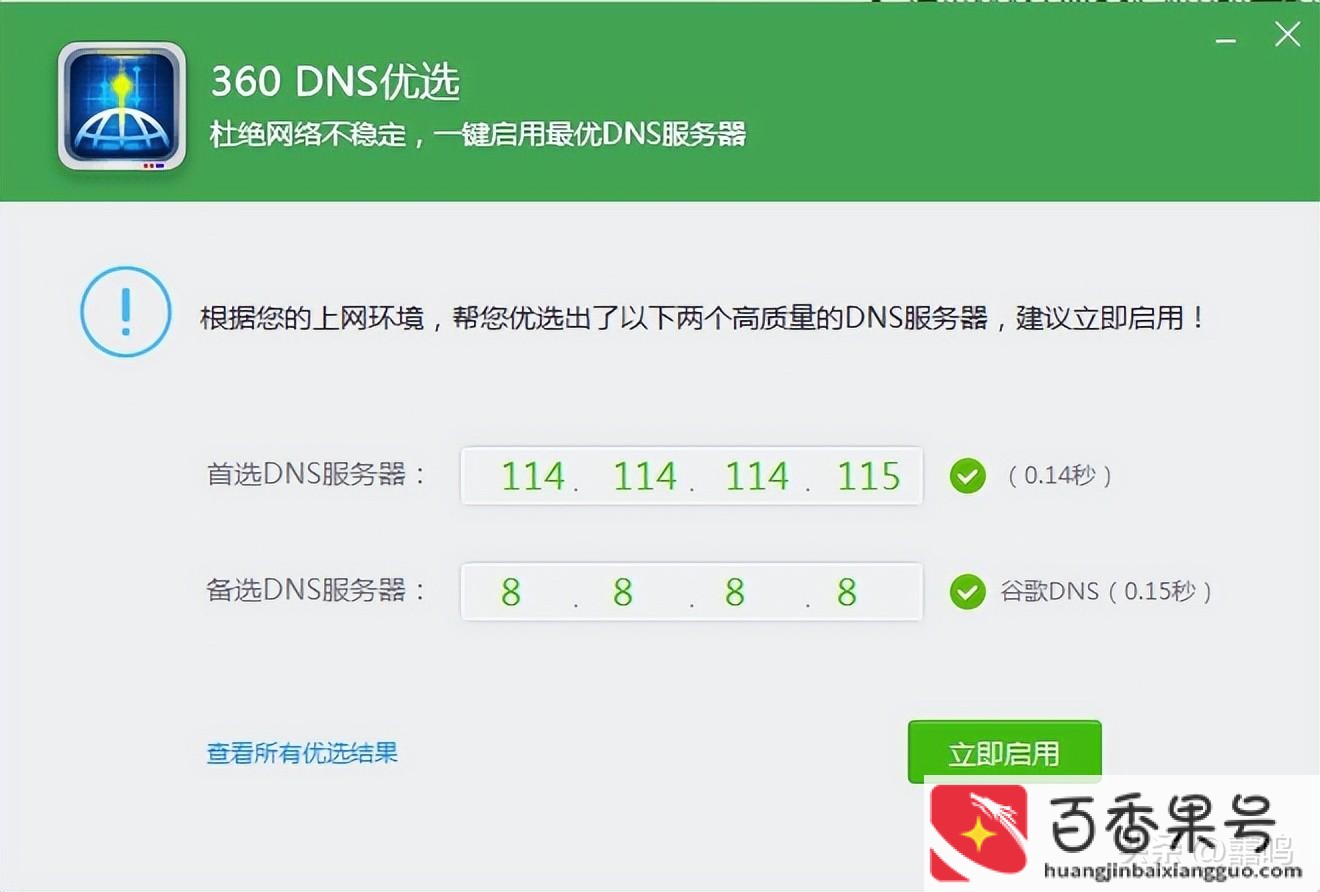Click the green checkmark beside 谷歌DNS

pyautogui.click(x=967, y=592)
